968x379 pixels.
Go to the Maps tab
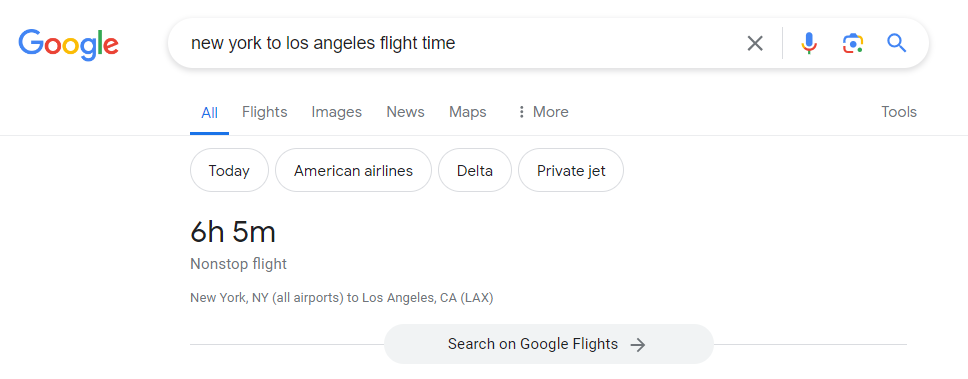pyautogui.click(x=468, y=112)
